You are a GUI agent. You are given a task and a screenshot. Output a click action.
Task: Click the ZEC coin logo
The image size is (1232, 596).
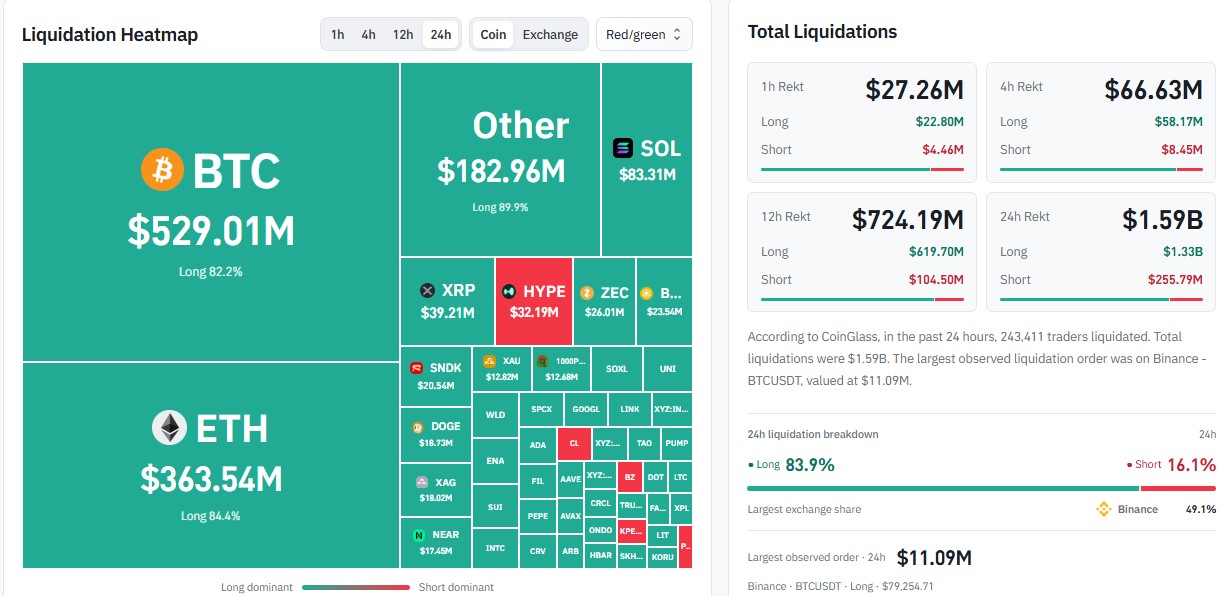pyautogui.click(x=587, y=293)
